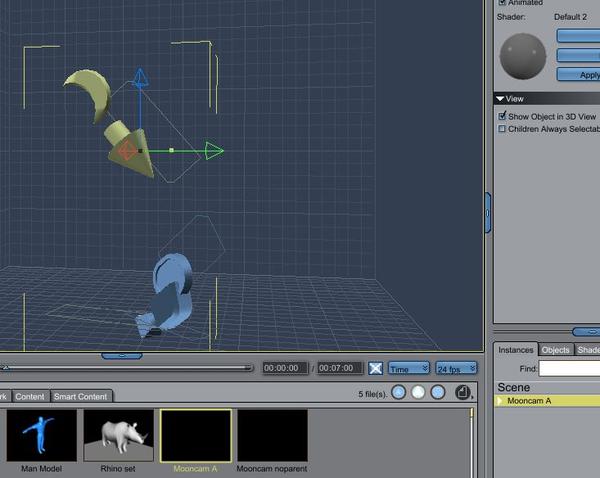Select the Mooncam noparent thumbnail

click(272, 435)
